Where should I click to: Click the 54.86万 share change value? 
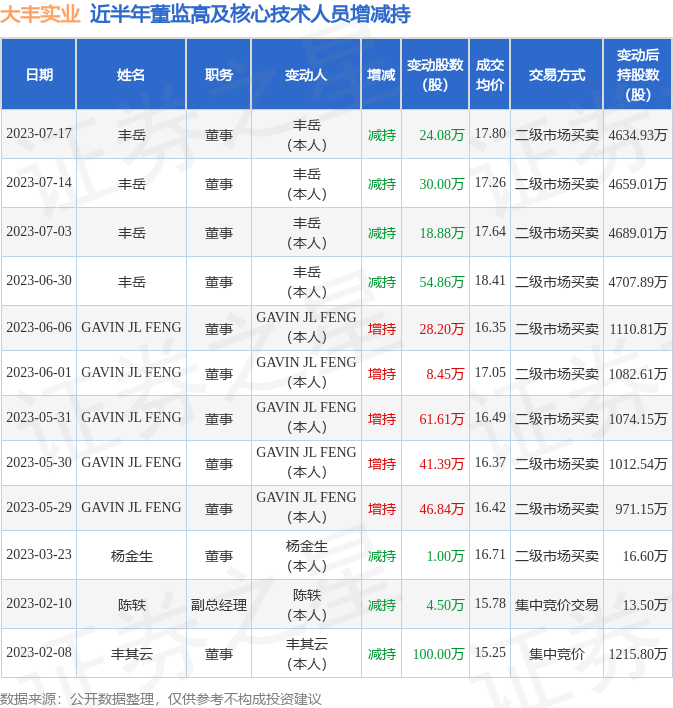tap(441, 282)
